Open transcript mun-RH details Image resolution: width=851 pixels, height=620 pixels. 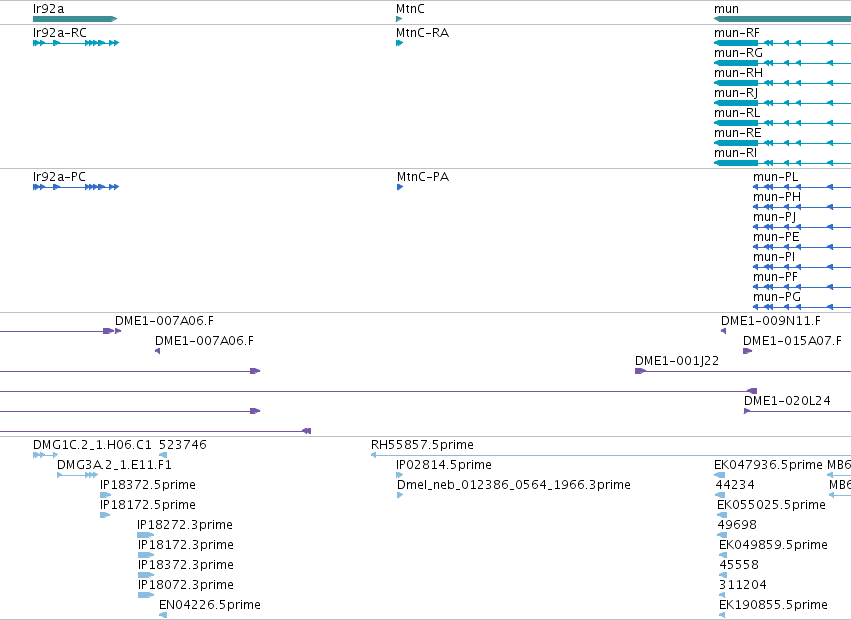coord(783,83)
